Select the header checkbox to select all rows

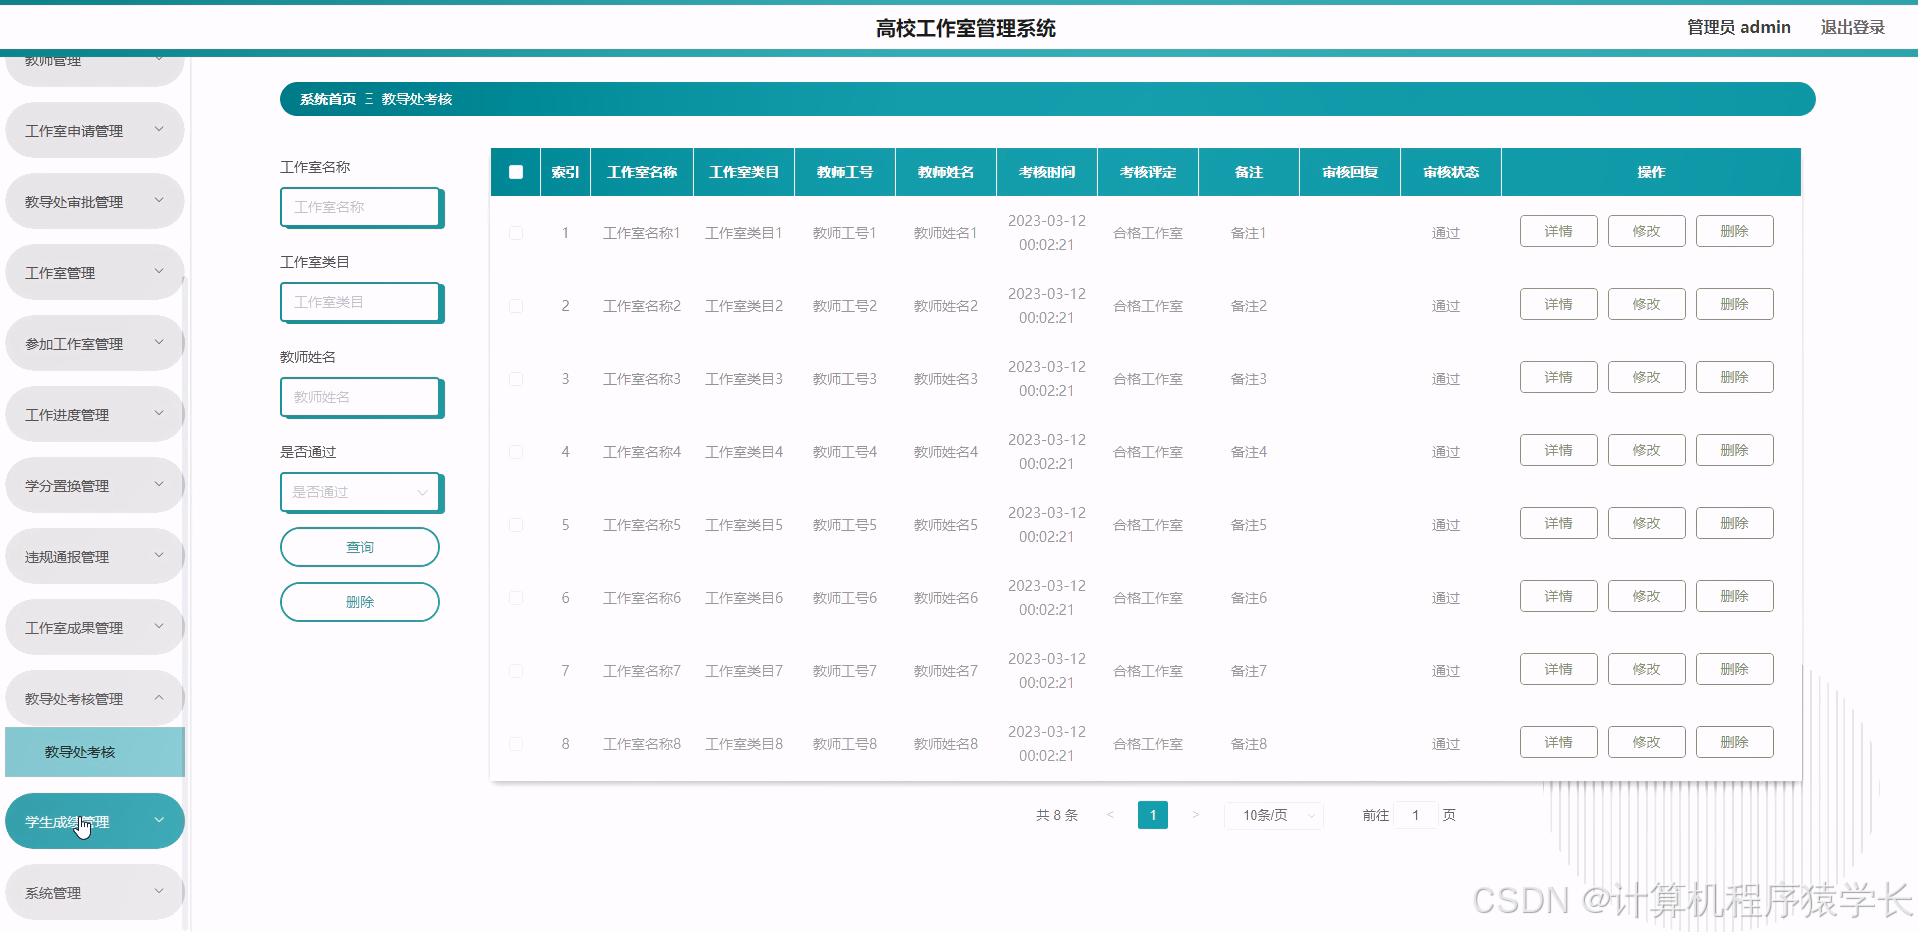click(x=516, y=172)
